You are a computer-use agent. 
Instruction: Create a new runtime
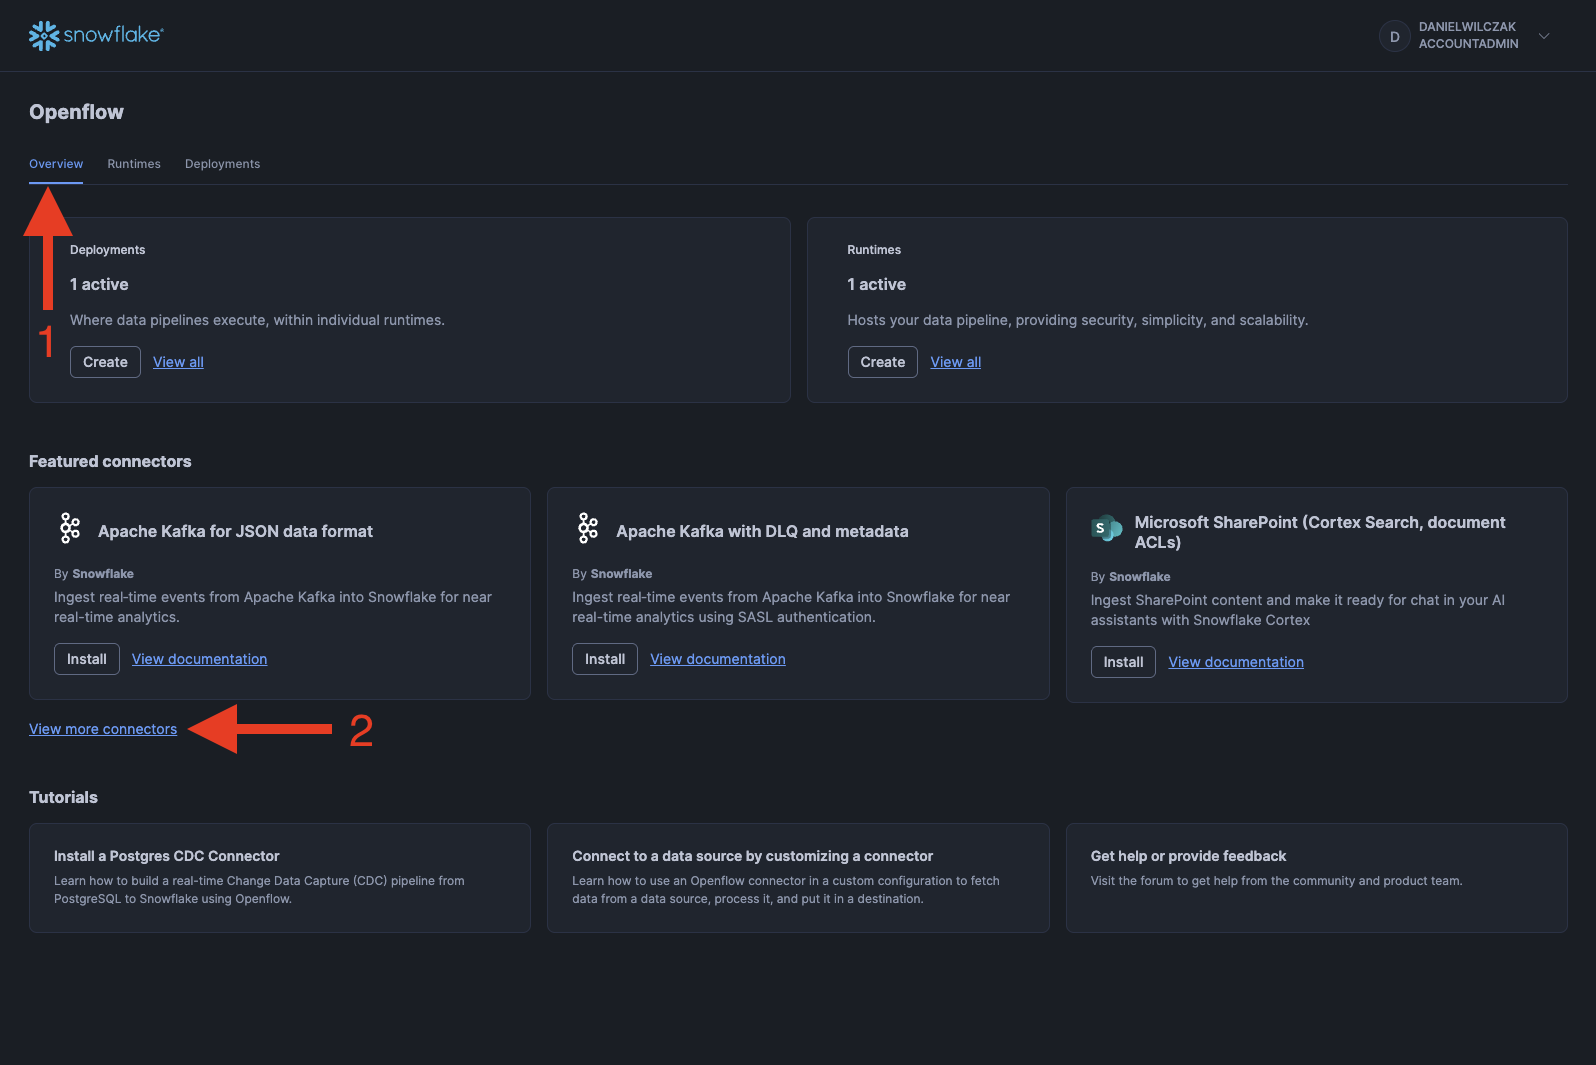tap(882, 362)
